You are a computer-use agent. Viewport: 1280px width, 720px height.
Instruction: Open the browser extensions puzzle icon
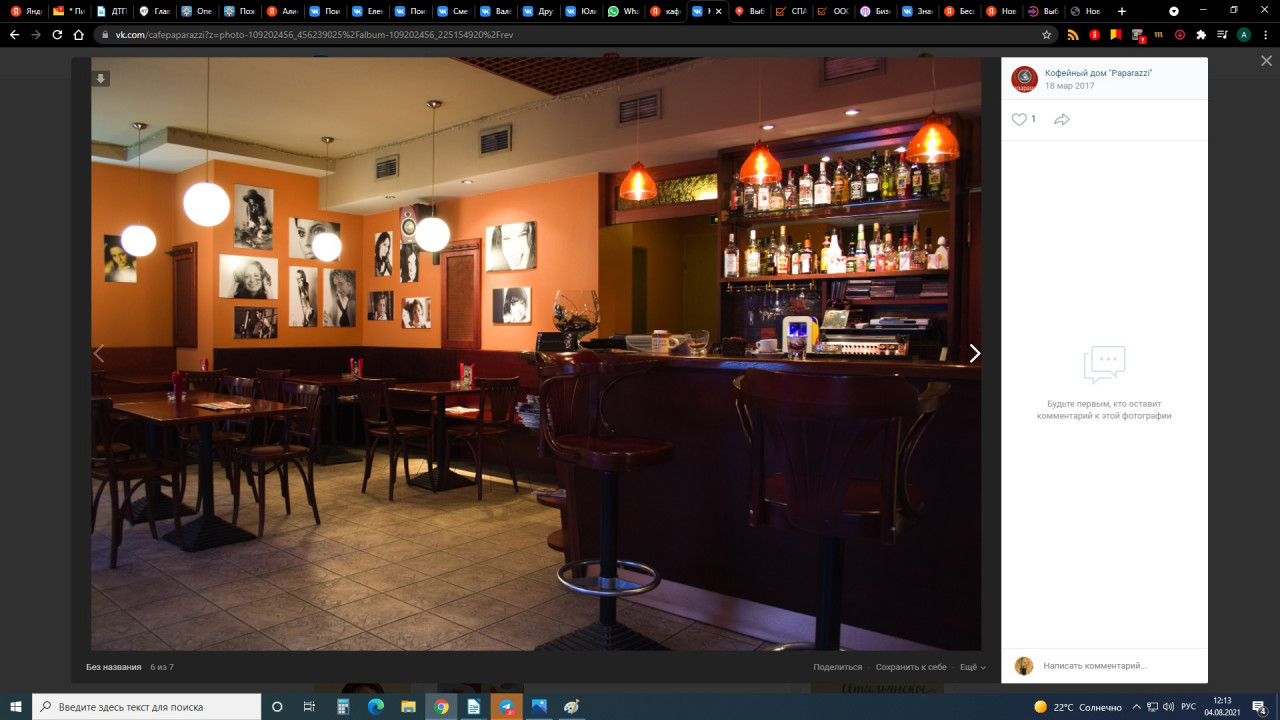point(1201,34)
